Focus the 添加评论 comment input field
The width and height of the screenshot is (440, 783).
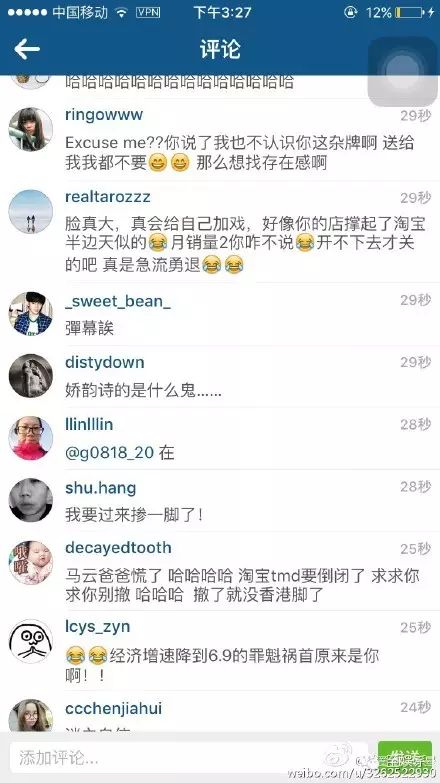click(190, 758)
